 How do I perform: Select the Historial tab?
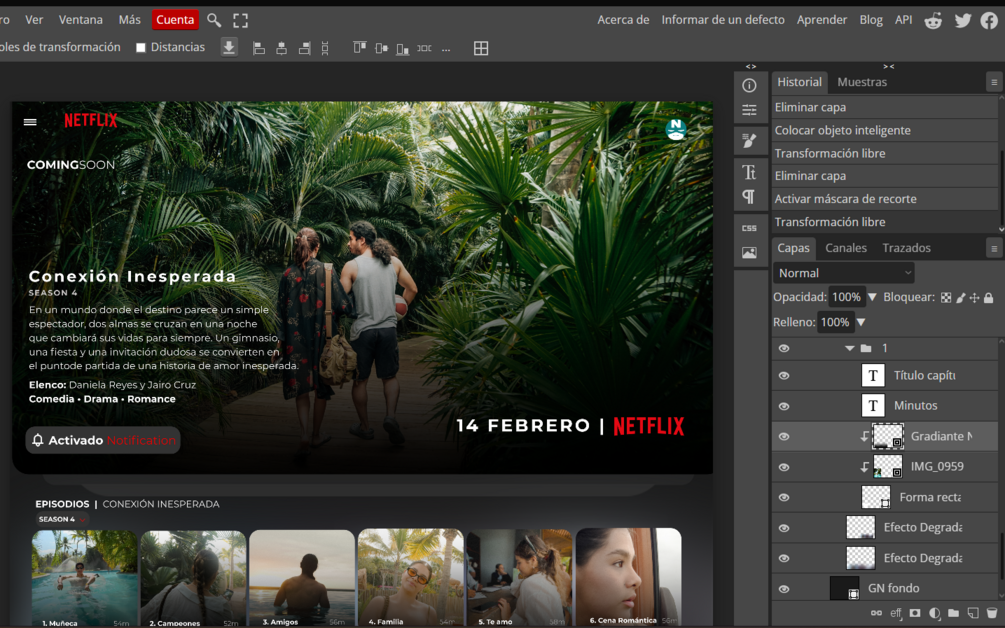[x=799, y=82]
